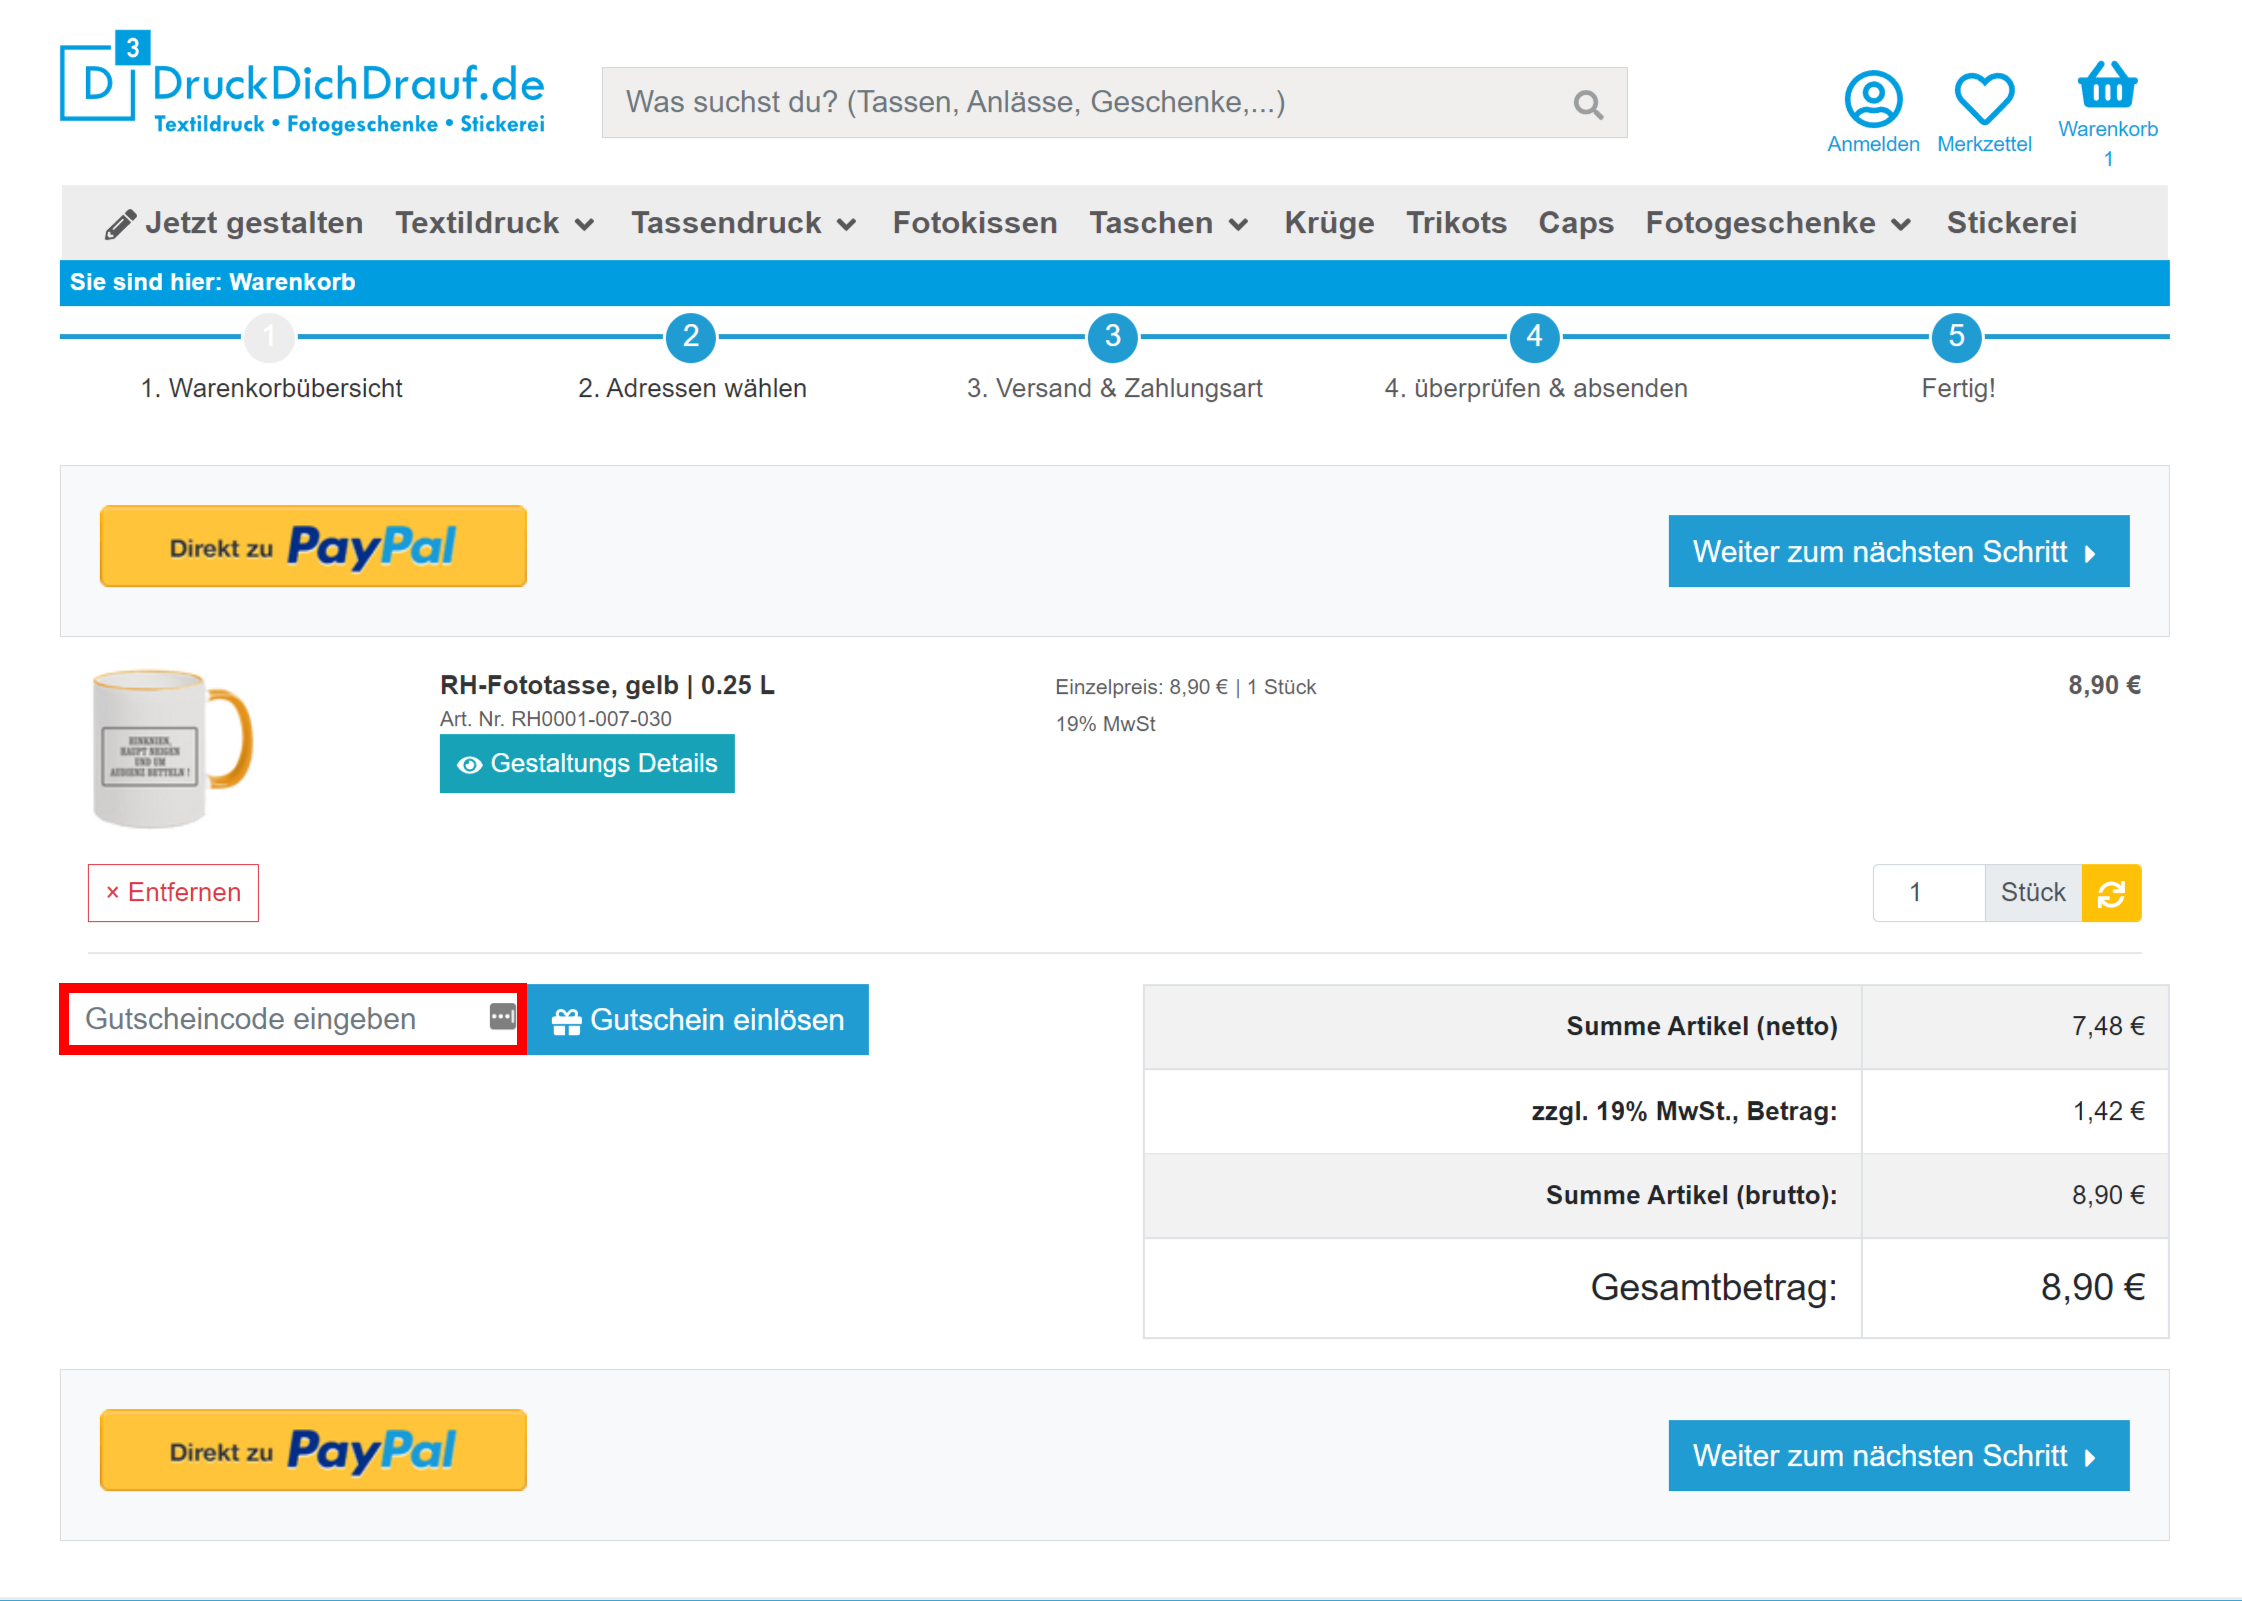
Task: Open the Warenkorb basket icon
Action: point(2107,85)
